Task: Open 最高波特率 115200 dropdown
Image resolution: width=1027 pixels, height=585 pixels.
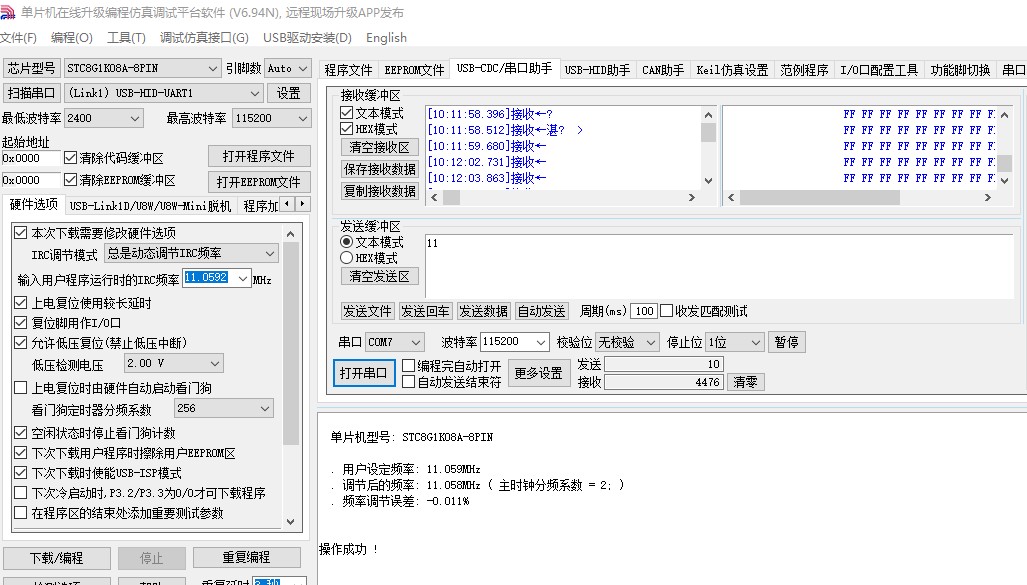Action: click(x=303, y=119)
